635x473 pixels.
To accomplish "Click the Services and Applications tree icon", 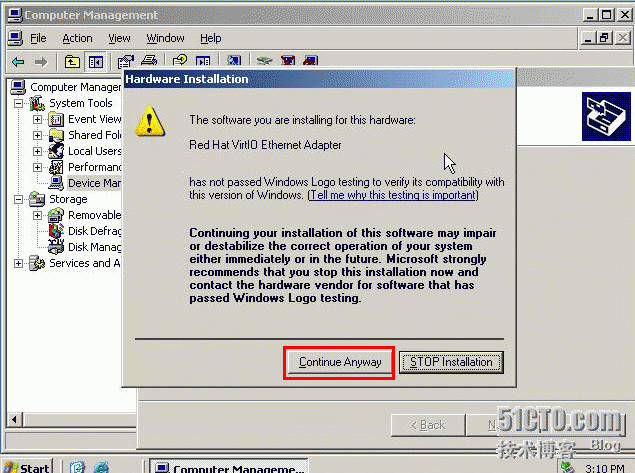I will point(37,263).
